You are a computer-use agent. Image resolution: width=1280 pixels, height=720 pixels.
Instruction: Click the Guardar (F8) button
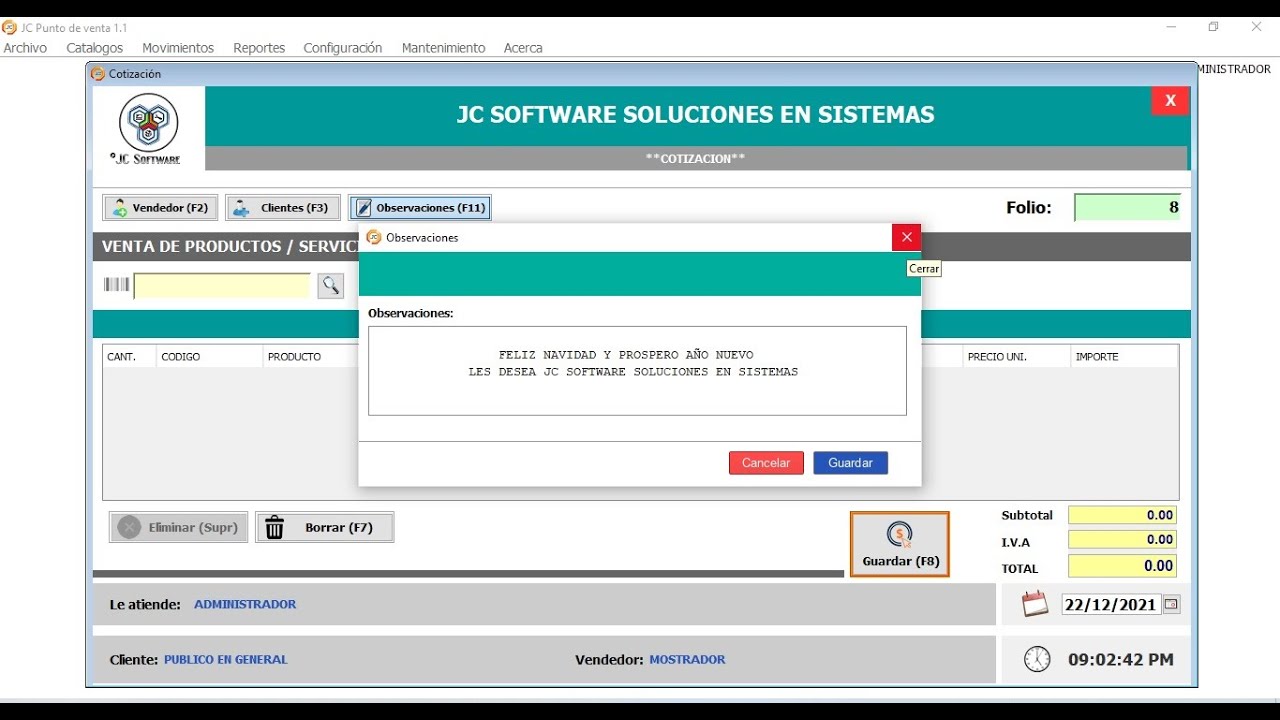click(x=900, y=545)
